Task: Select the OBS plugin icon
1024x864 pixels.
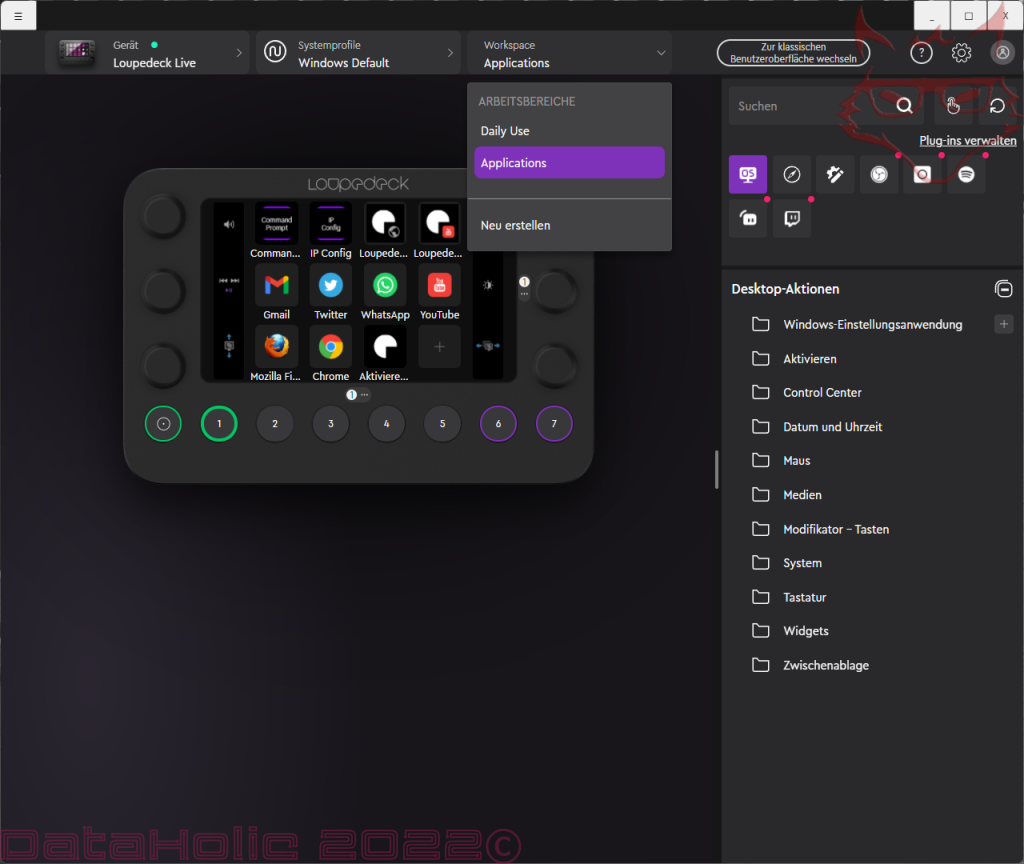Action: point(879,174)
